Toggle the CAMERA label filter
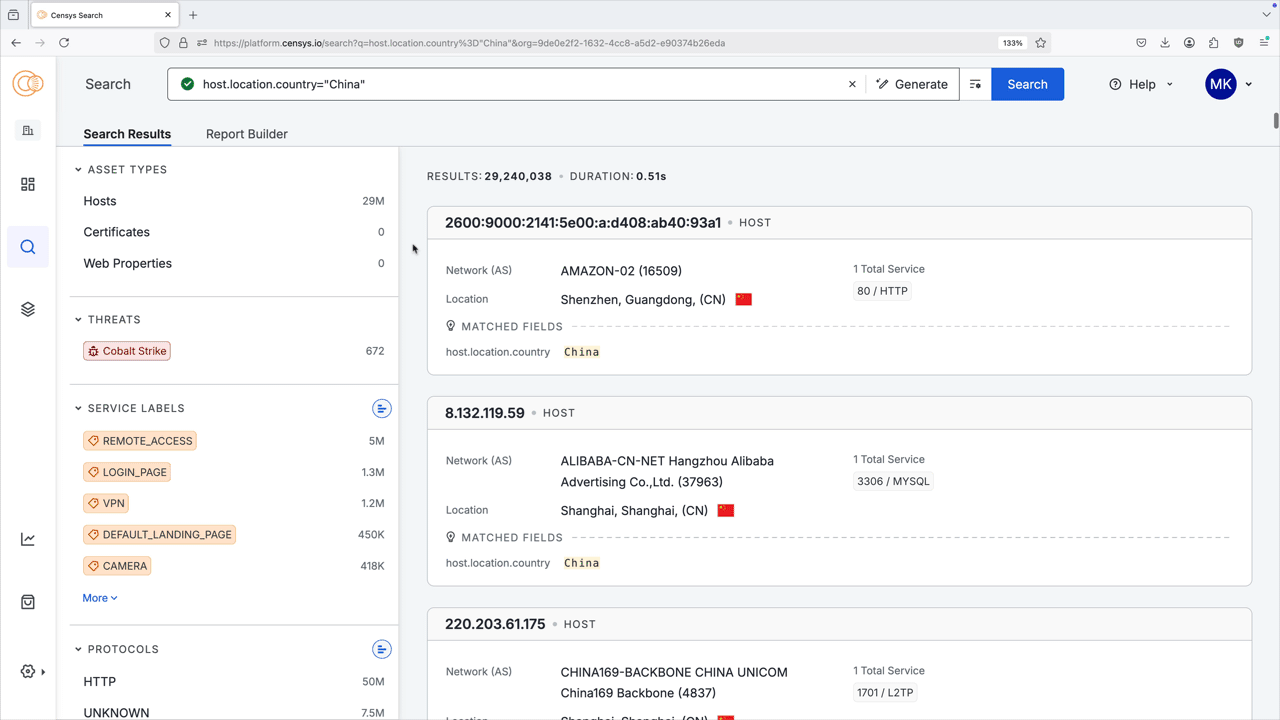Screen dimensions: 1280x720 pos(117,566)
